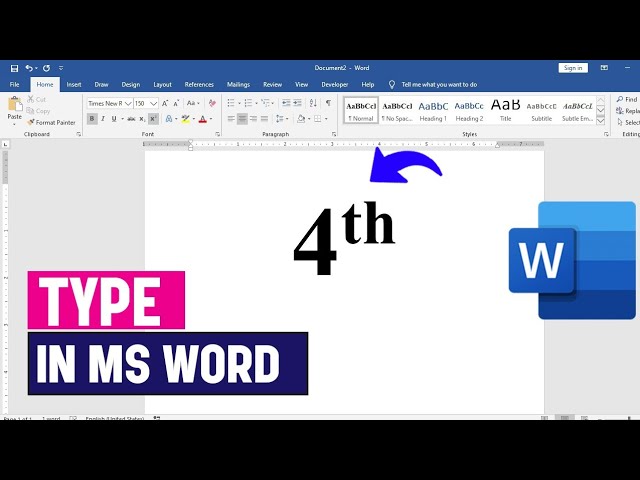Click the Save icon in quick access toolbar
This screenshot has width=640, height=480.
click(15, 68)
